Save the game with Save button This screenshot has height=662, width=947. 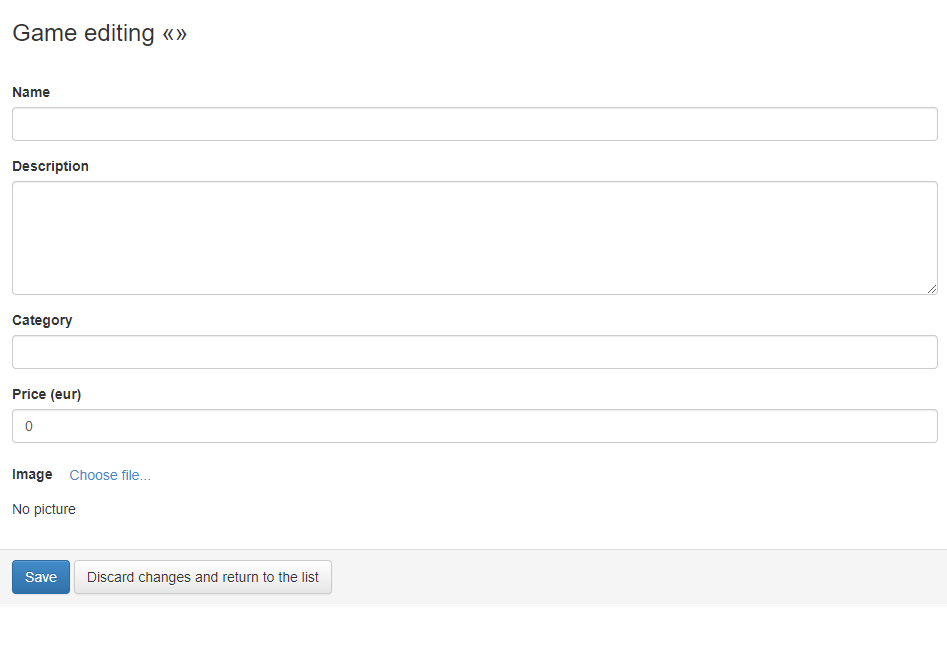41,577
